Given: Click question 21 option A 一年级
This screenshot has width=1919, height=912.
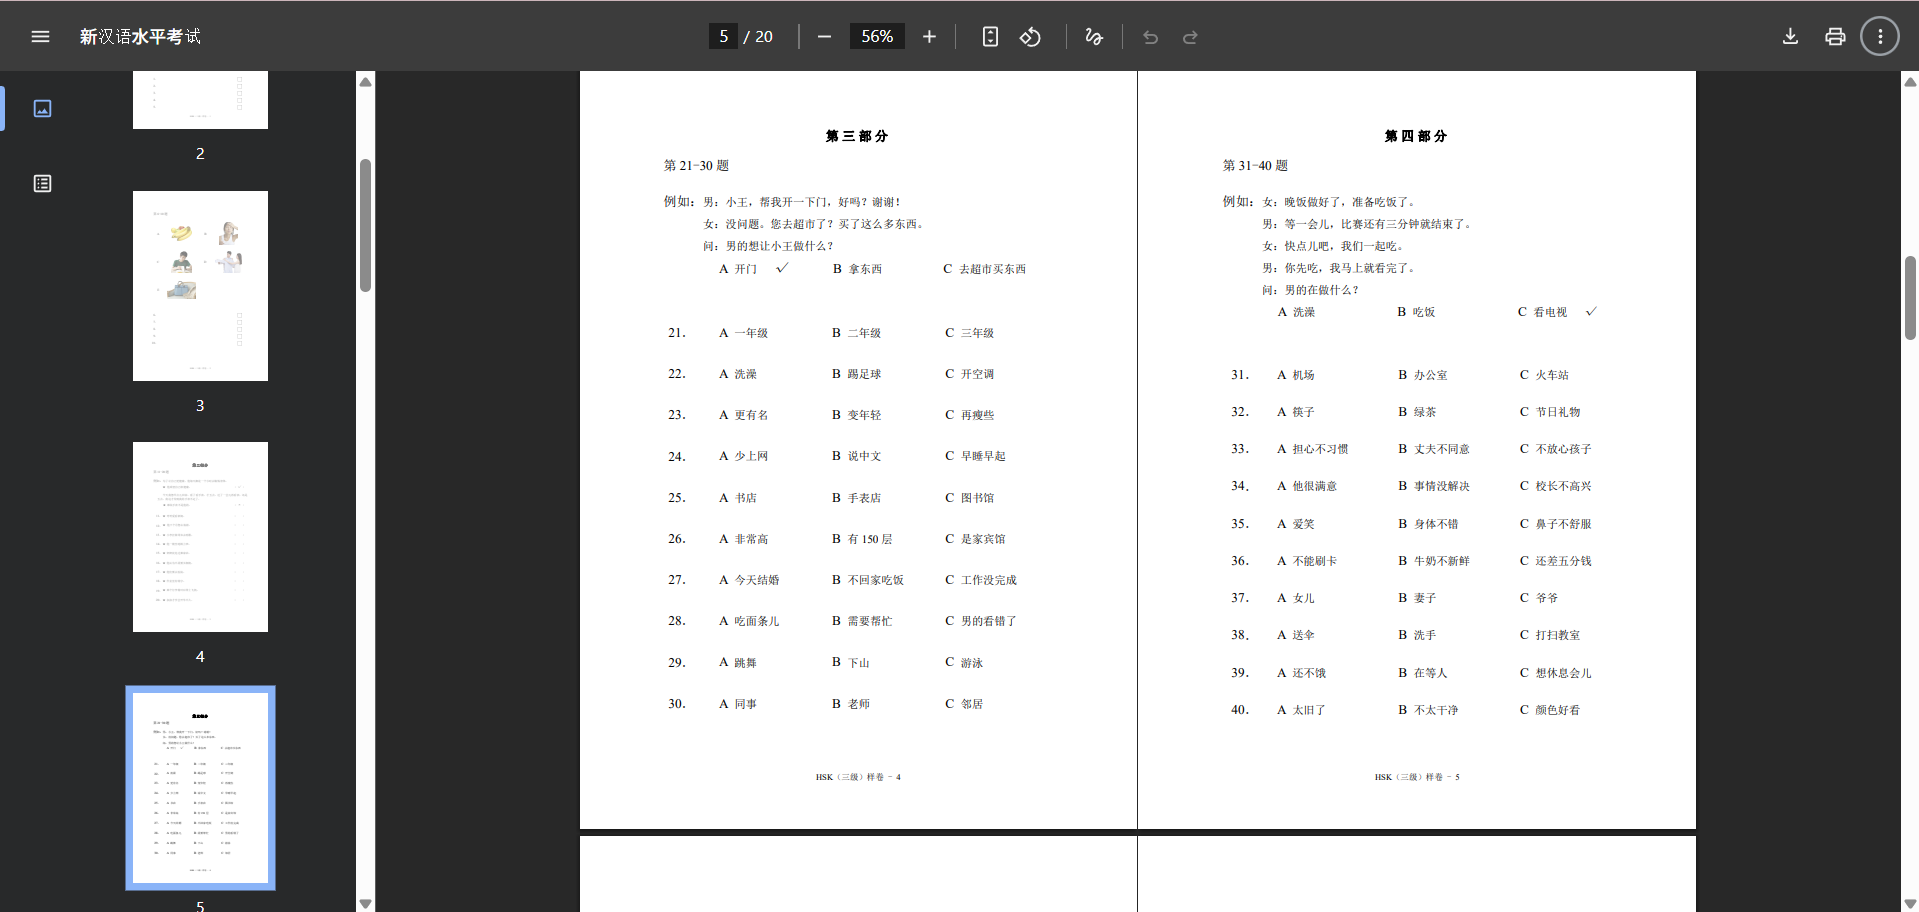Looking at the screenshot, I should click(744, 333).
